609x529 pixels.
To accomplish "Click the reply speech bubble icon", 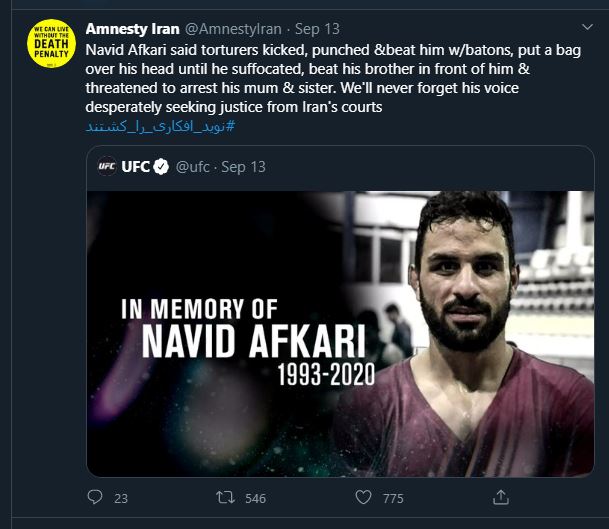I will pos(94,497).
